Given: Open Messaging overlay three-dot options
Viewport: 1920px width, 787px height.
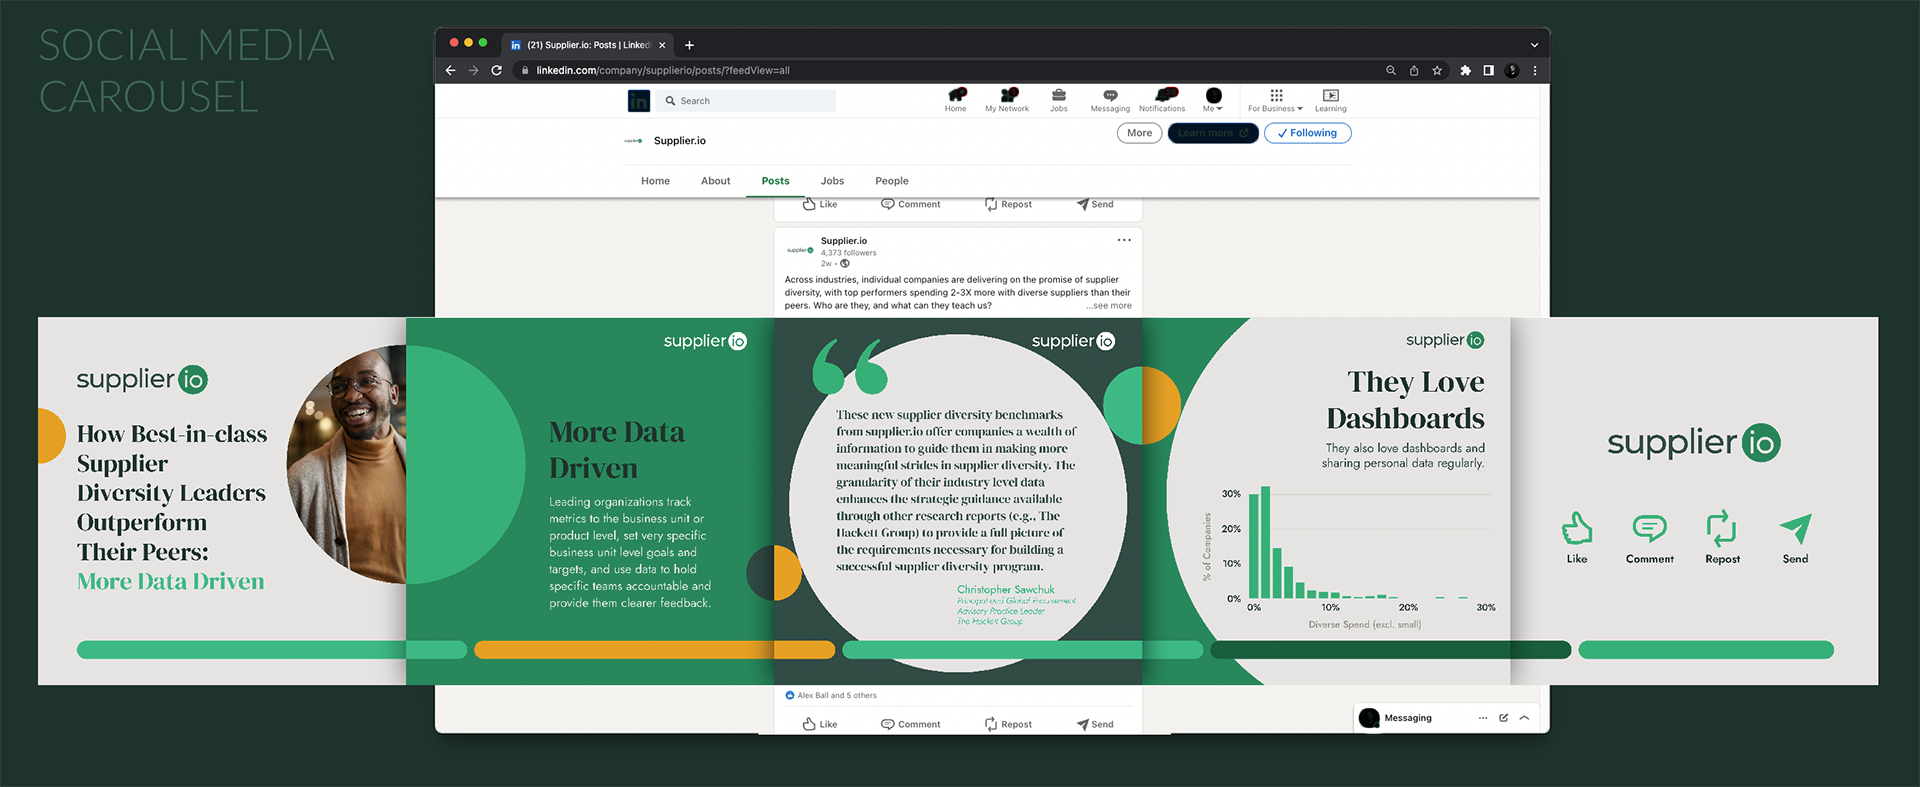Looking at the screenshot, I should click(1483, 718).
